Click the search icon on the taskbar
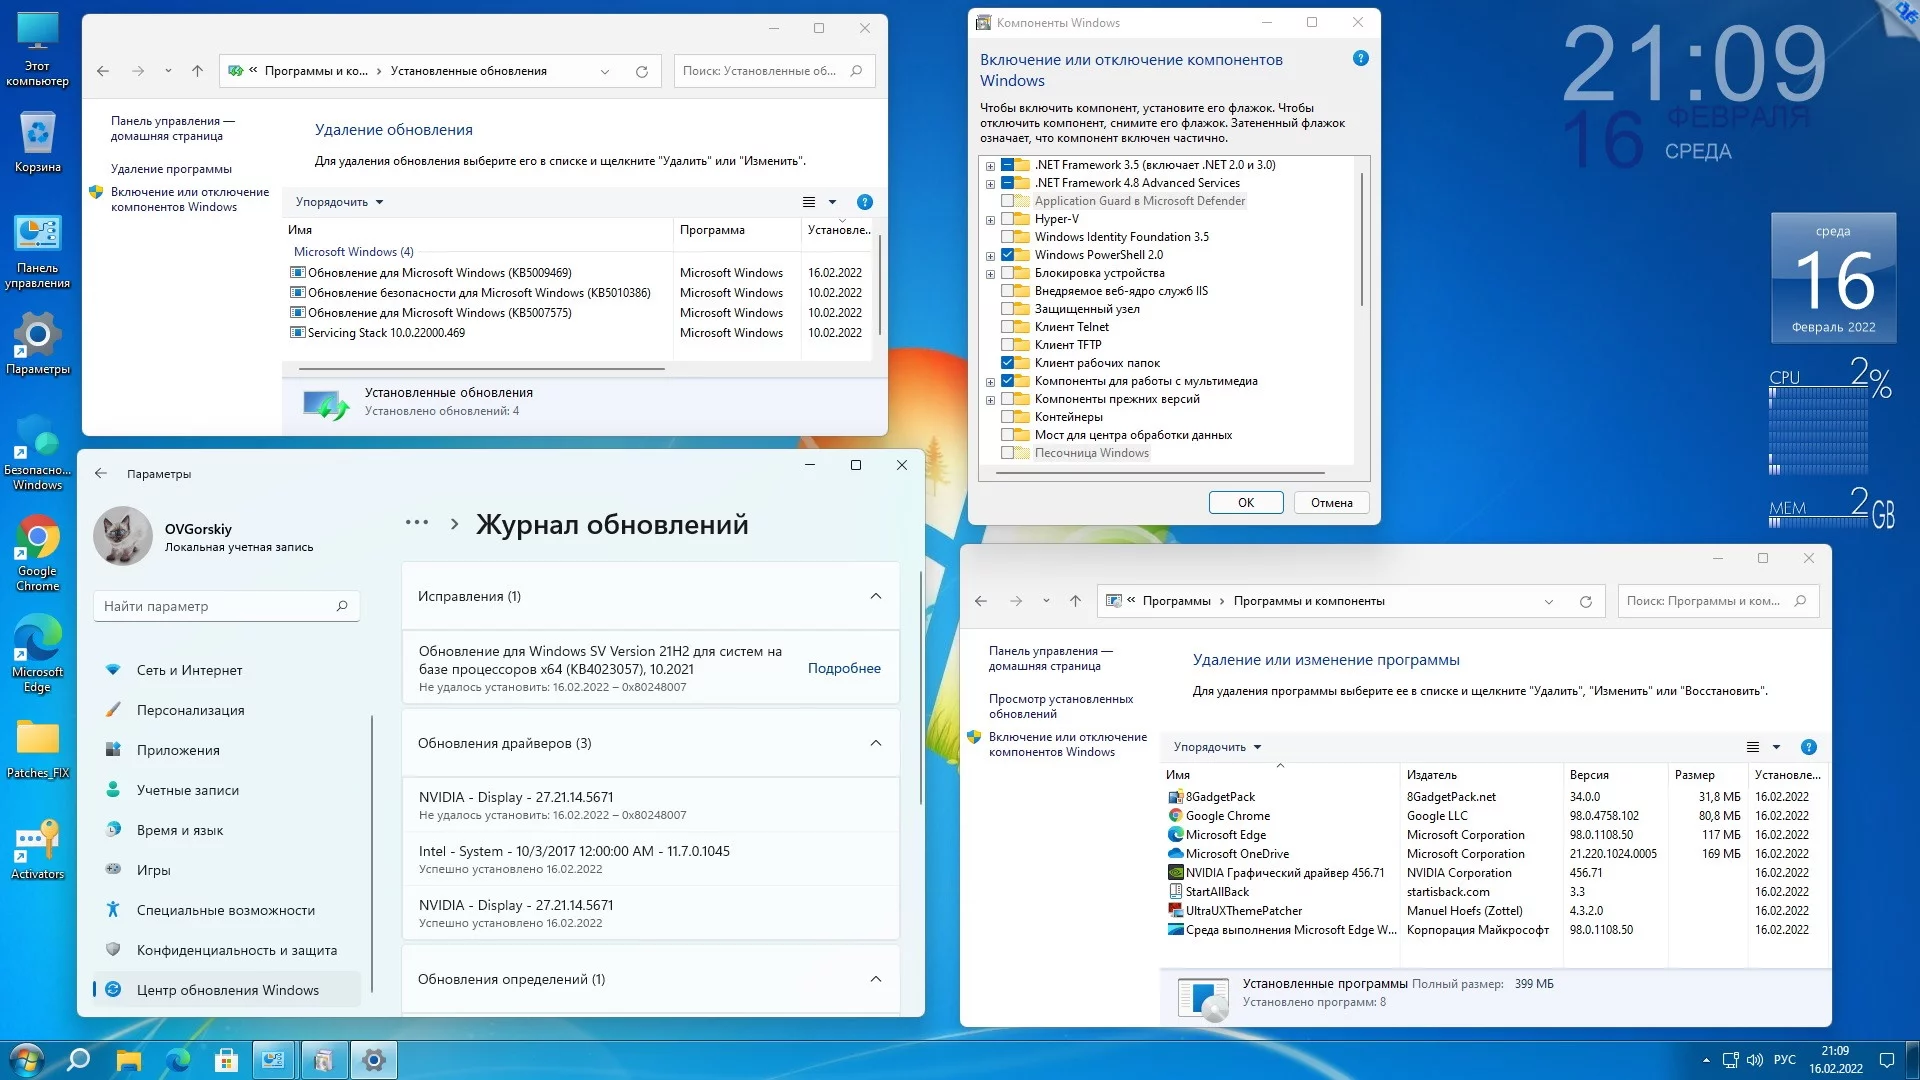Screen dimensions: 1920x1080 [78, 1060]
